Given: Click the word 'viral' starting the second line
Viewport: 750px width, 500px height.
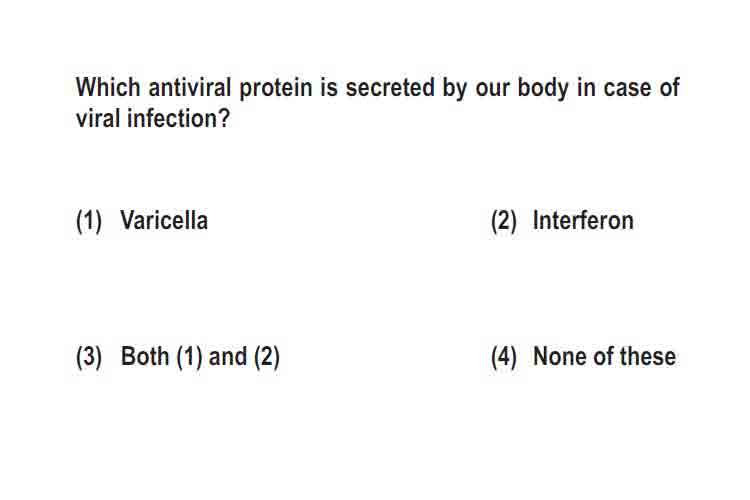Looking at the screenshot, I should click(x=98, y=118).
